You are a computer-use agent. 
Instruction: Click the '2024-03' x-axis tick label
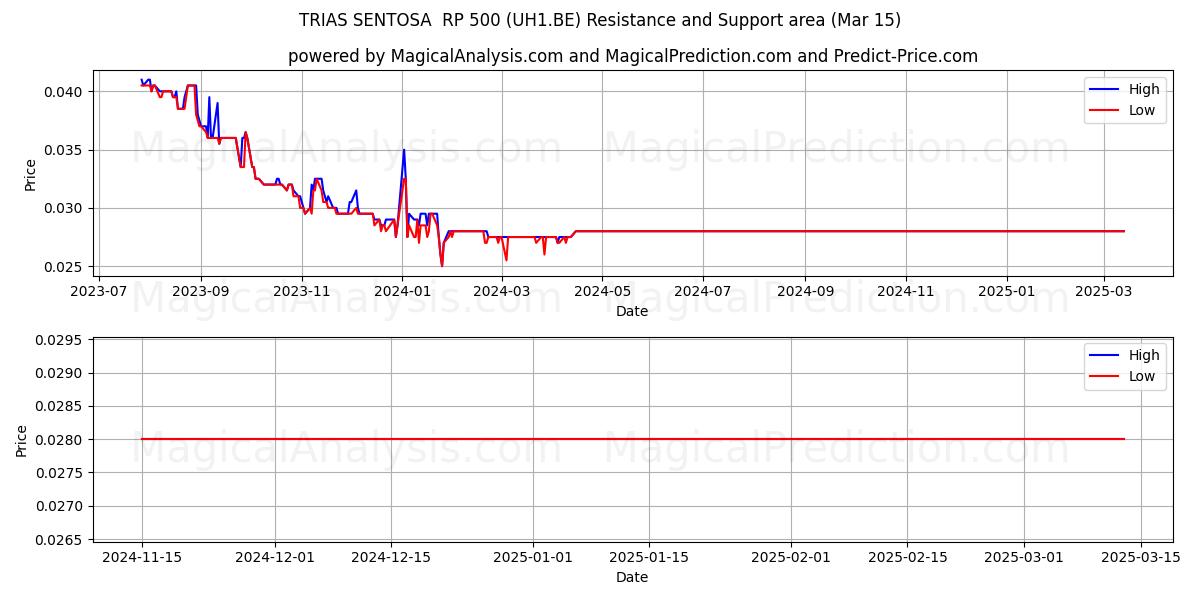coord(502,292)
